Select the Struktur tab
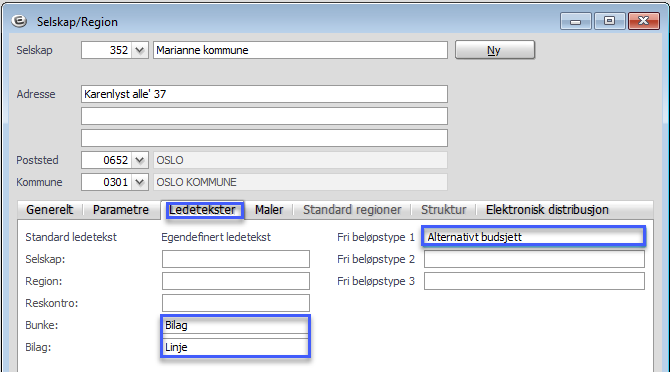This screenshot has height=372, width=670. click(444, 210)
